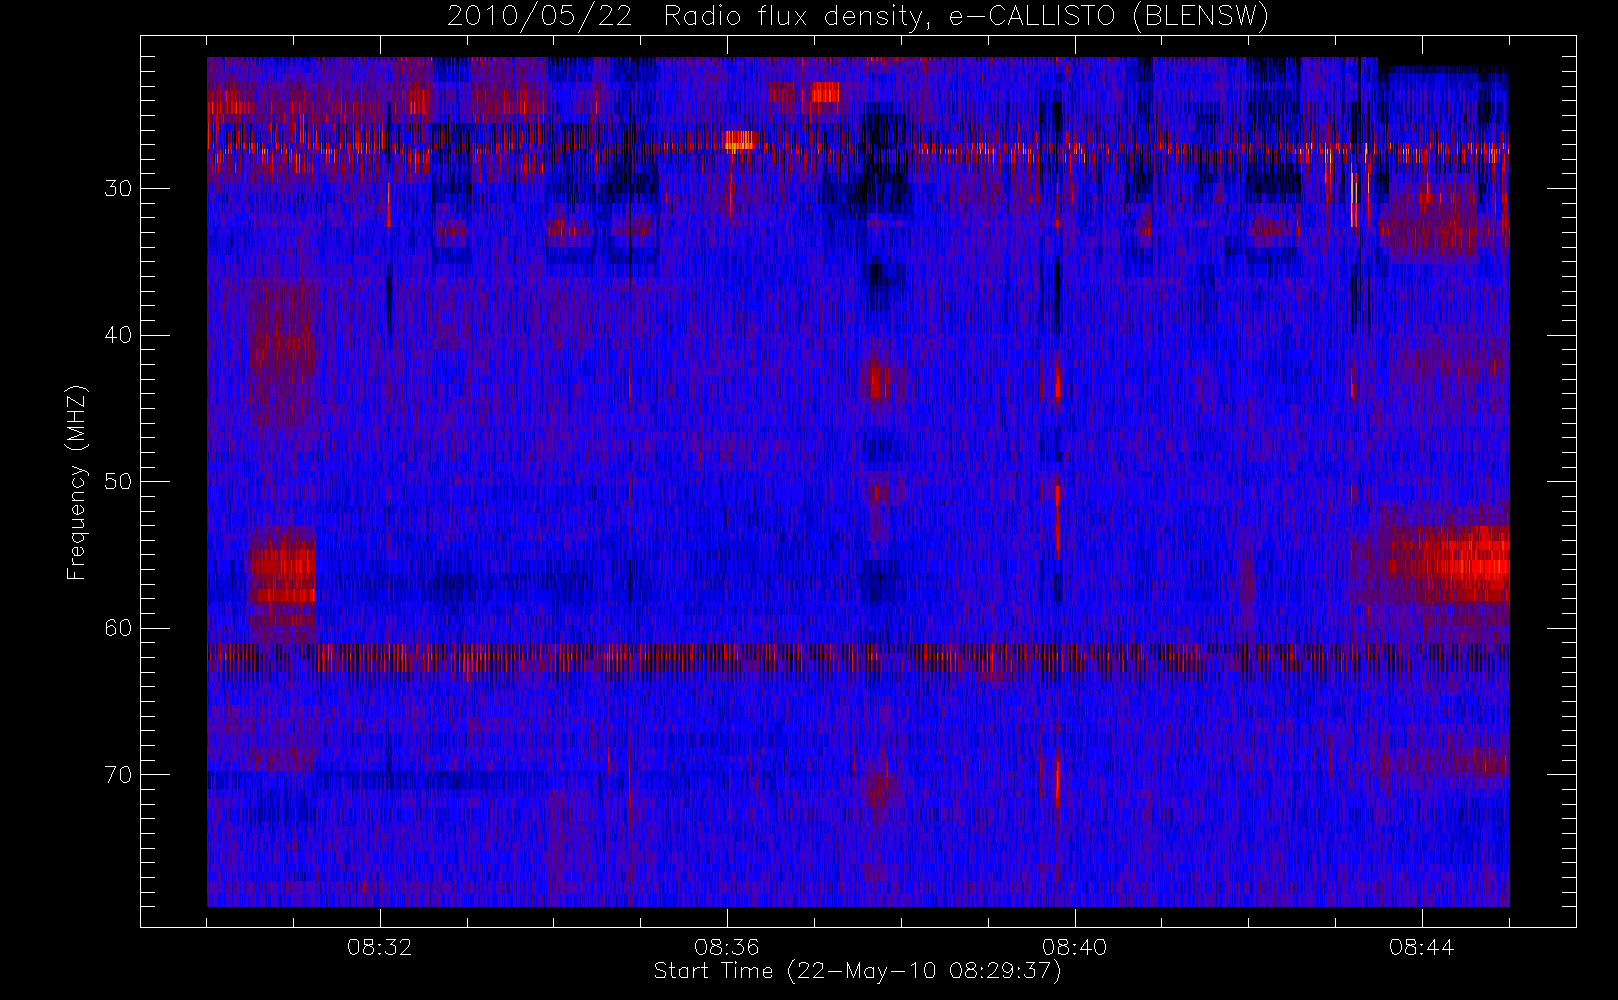The height and width of the screenshot is (1000, 1618).
Task: Click the 08:40 time axis label
Action: click(1074, 947)
